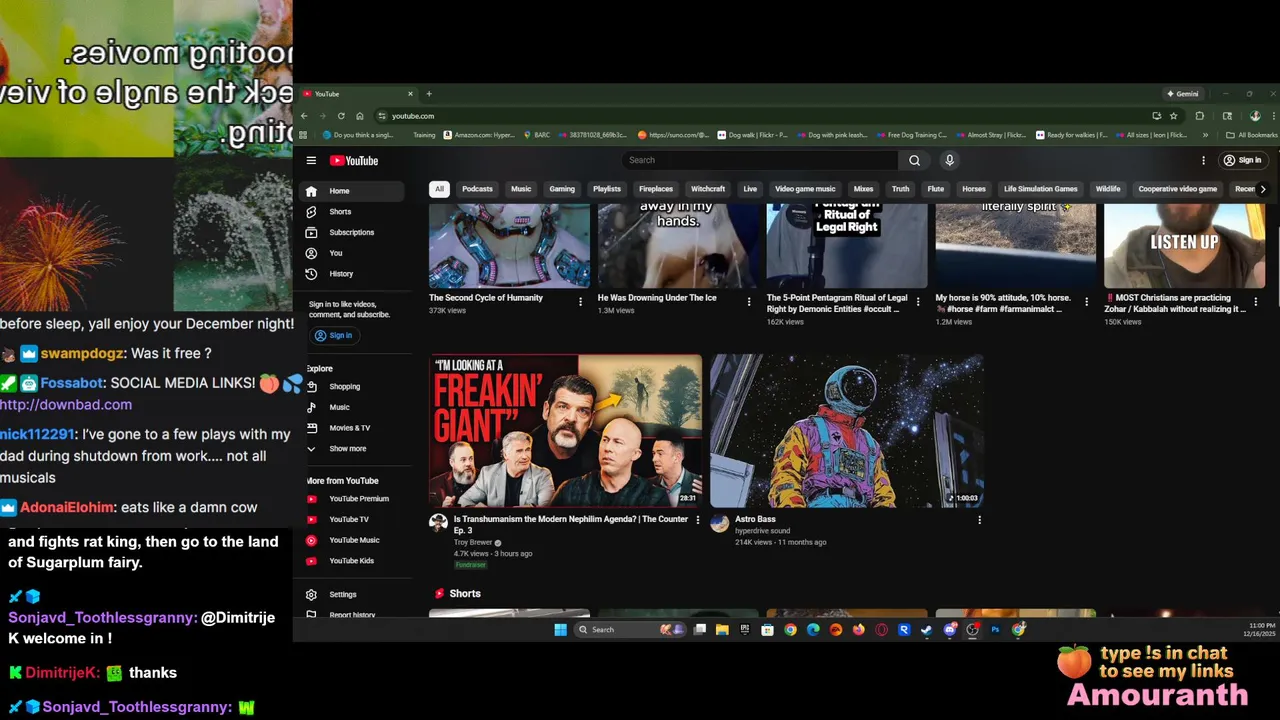1280x720 pixels.
Task: Open the Troy Brewer channel avatar
Action: tap(438, 523)
